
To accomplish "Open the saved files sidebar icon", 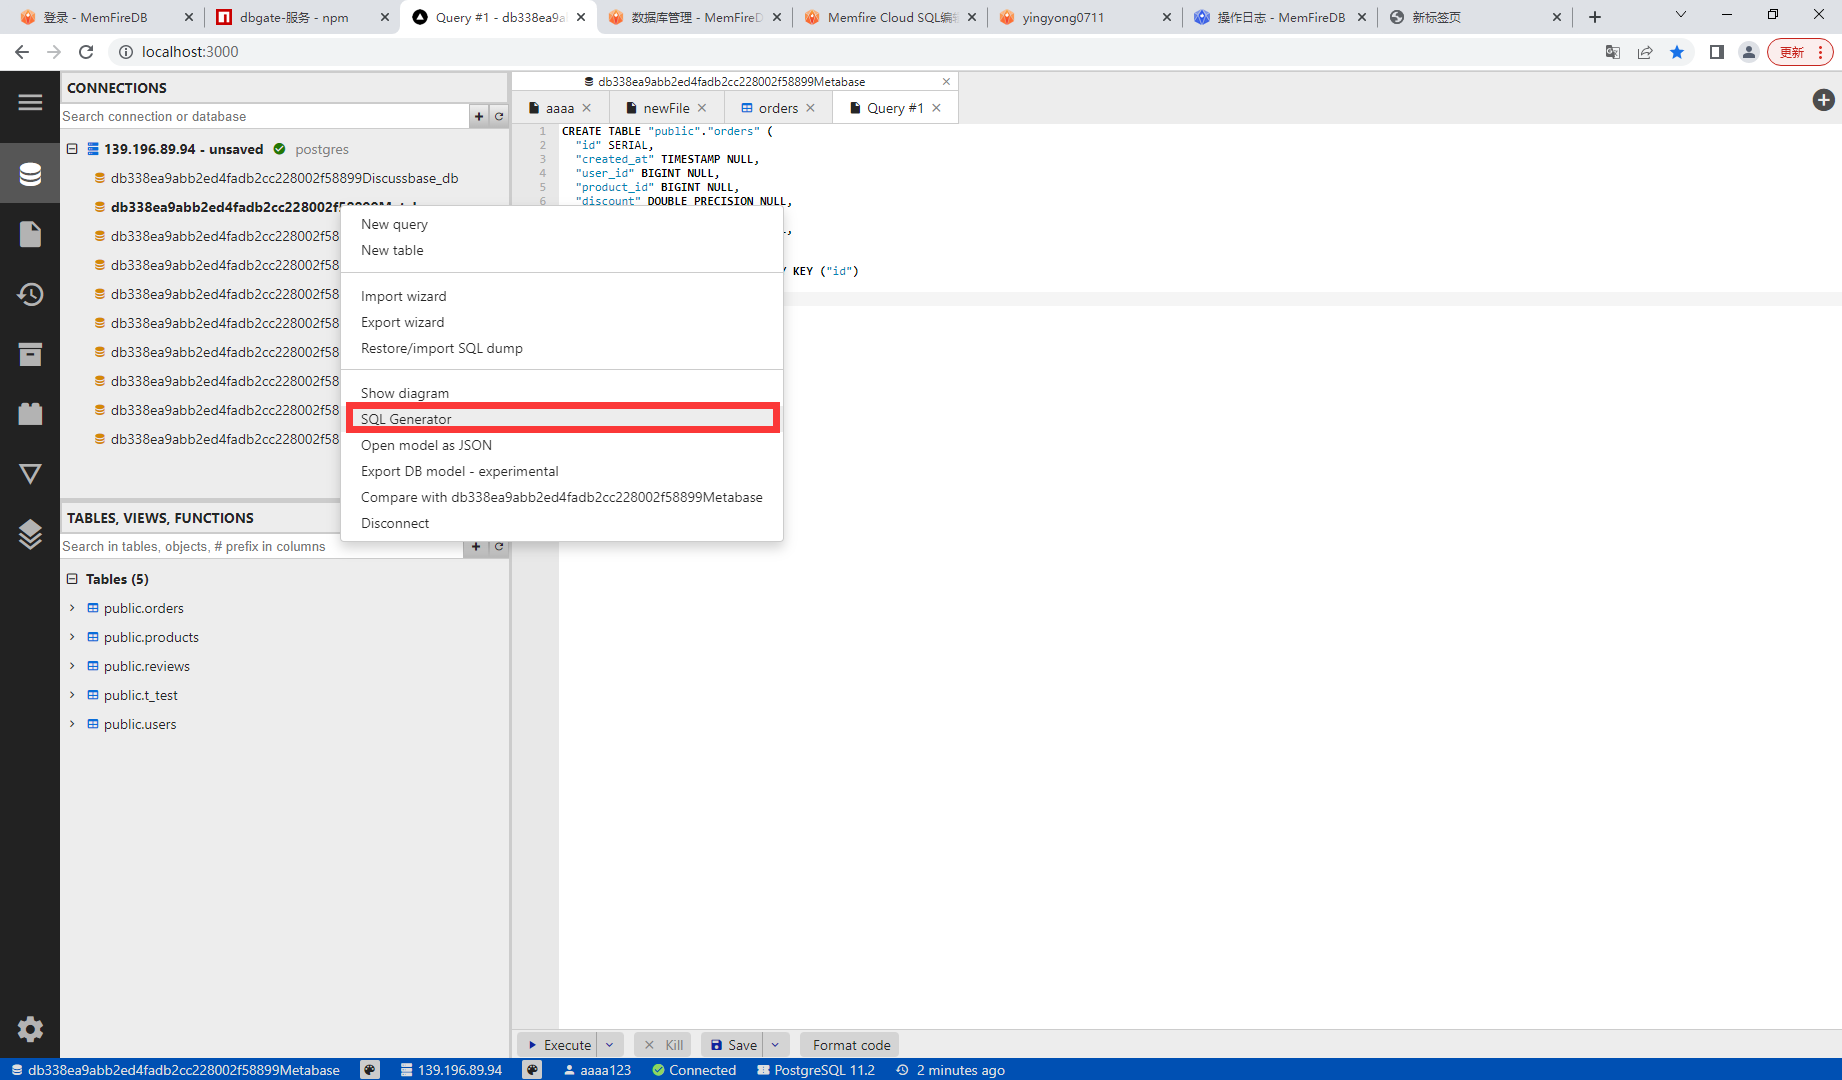I will (x=30, y=234).
